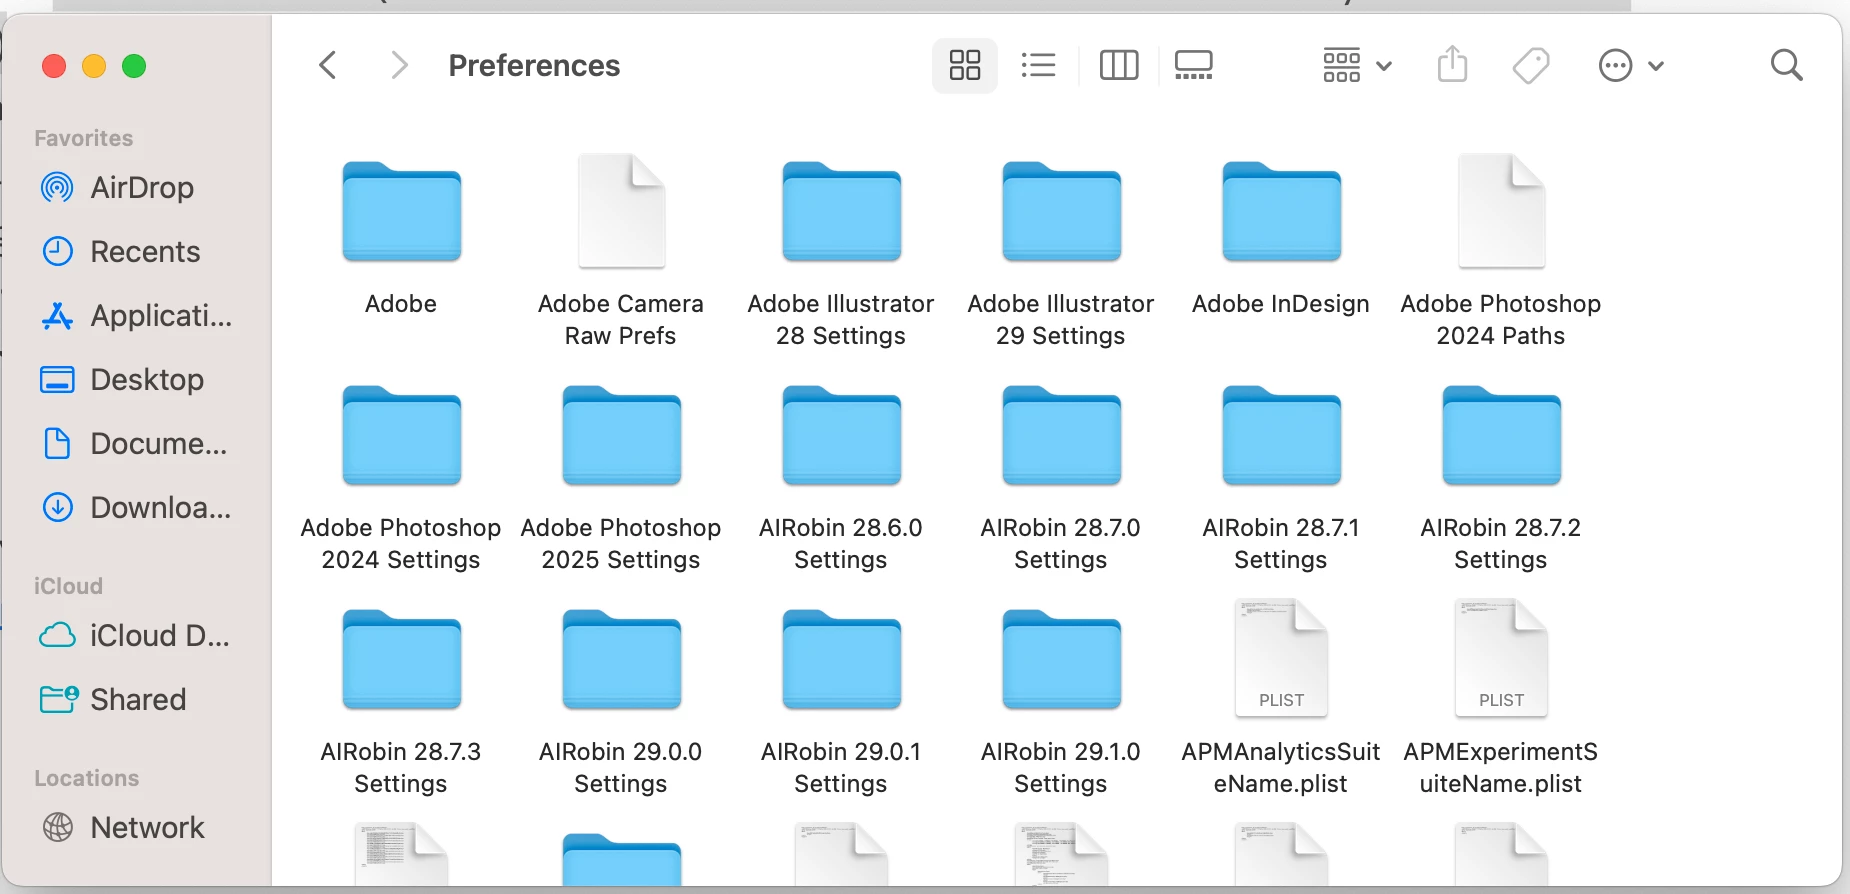The image size is (1850, 894).
Task: Select Adobe Illustrator 28 Settings folder
Action: click(841, 212)
